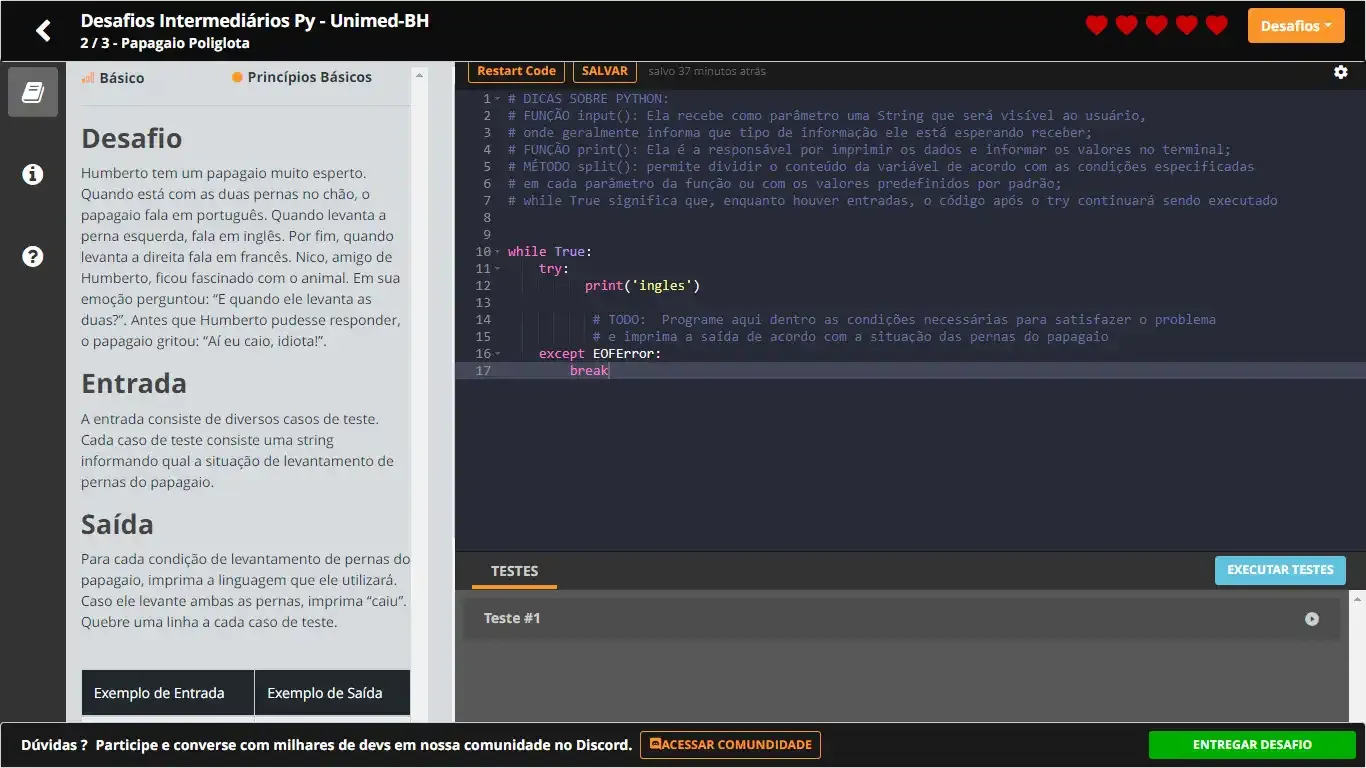Switch to the TESTES tab
The height and width of the screenshot is (768, 1366).
point(514,571)
